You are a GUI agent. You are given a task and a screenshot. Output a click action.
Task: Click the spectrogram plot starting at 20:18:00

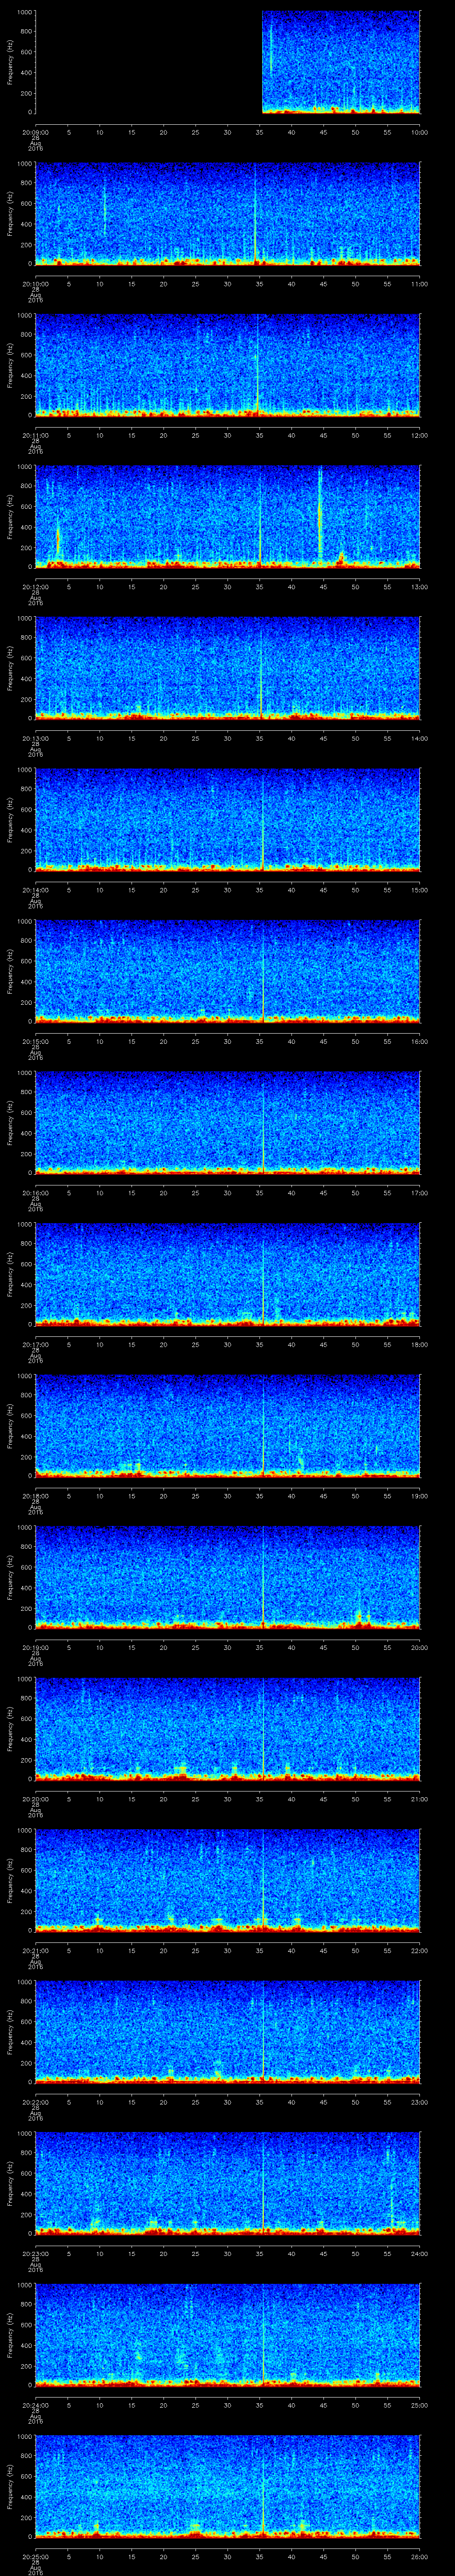[x=228, y=1426]
